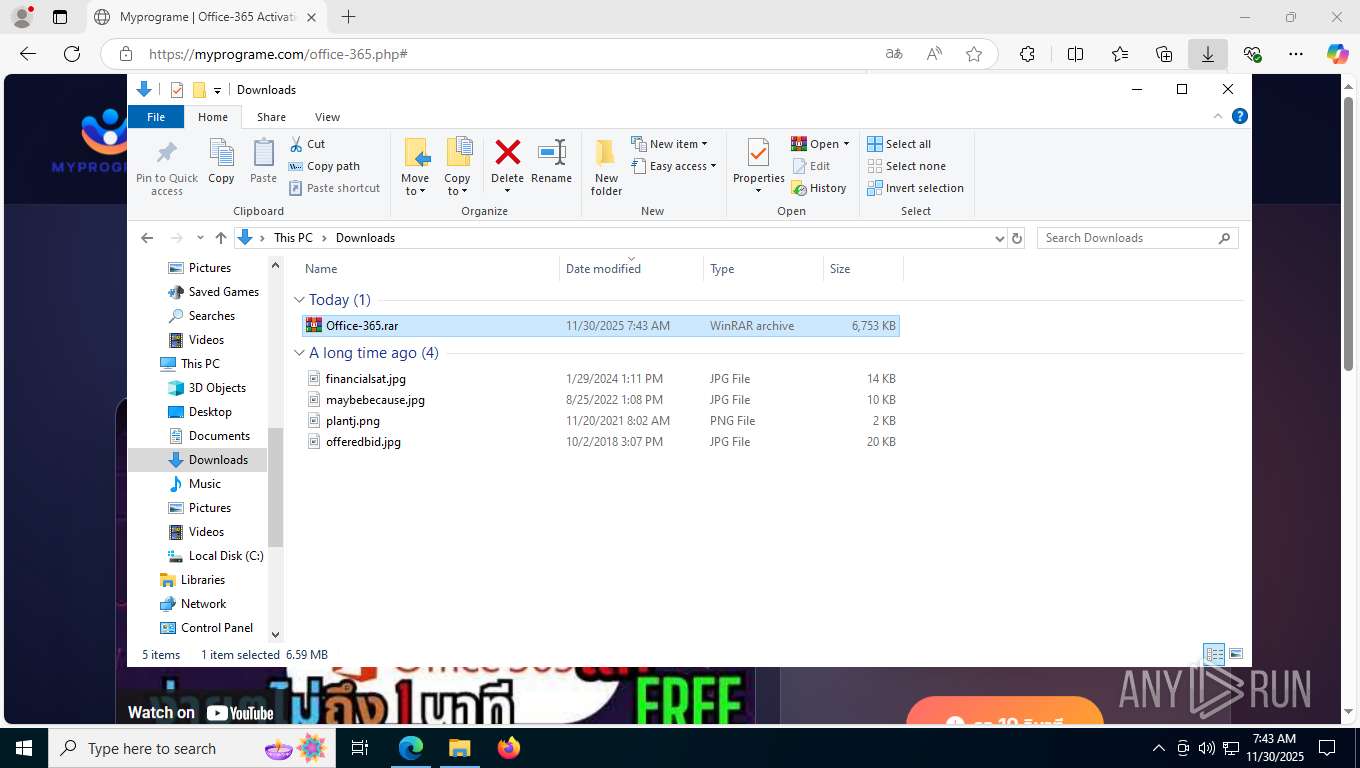Select financialsat.jpg file
This screenshot has height=768, width=1360.
pyautogui.click(x=600, y=379)
